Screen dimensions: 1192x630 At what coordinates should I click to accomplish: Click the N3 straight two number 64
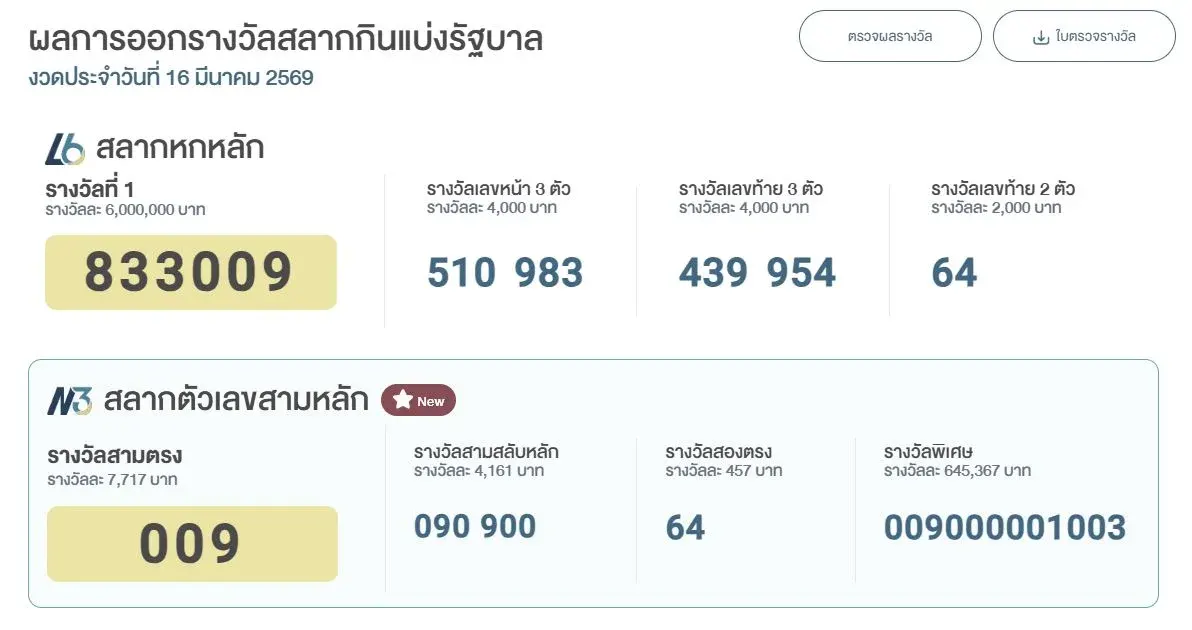pos(686,528)
